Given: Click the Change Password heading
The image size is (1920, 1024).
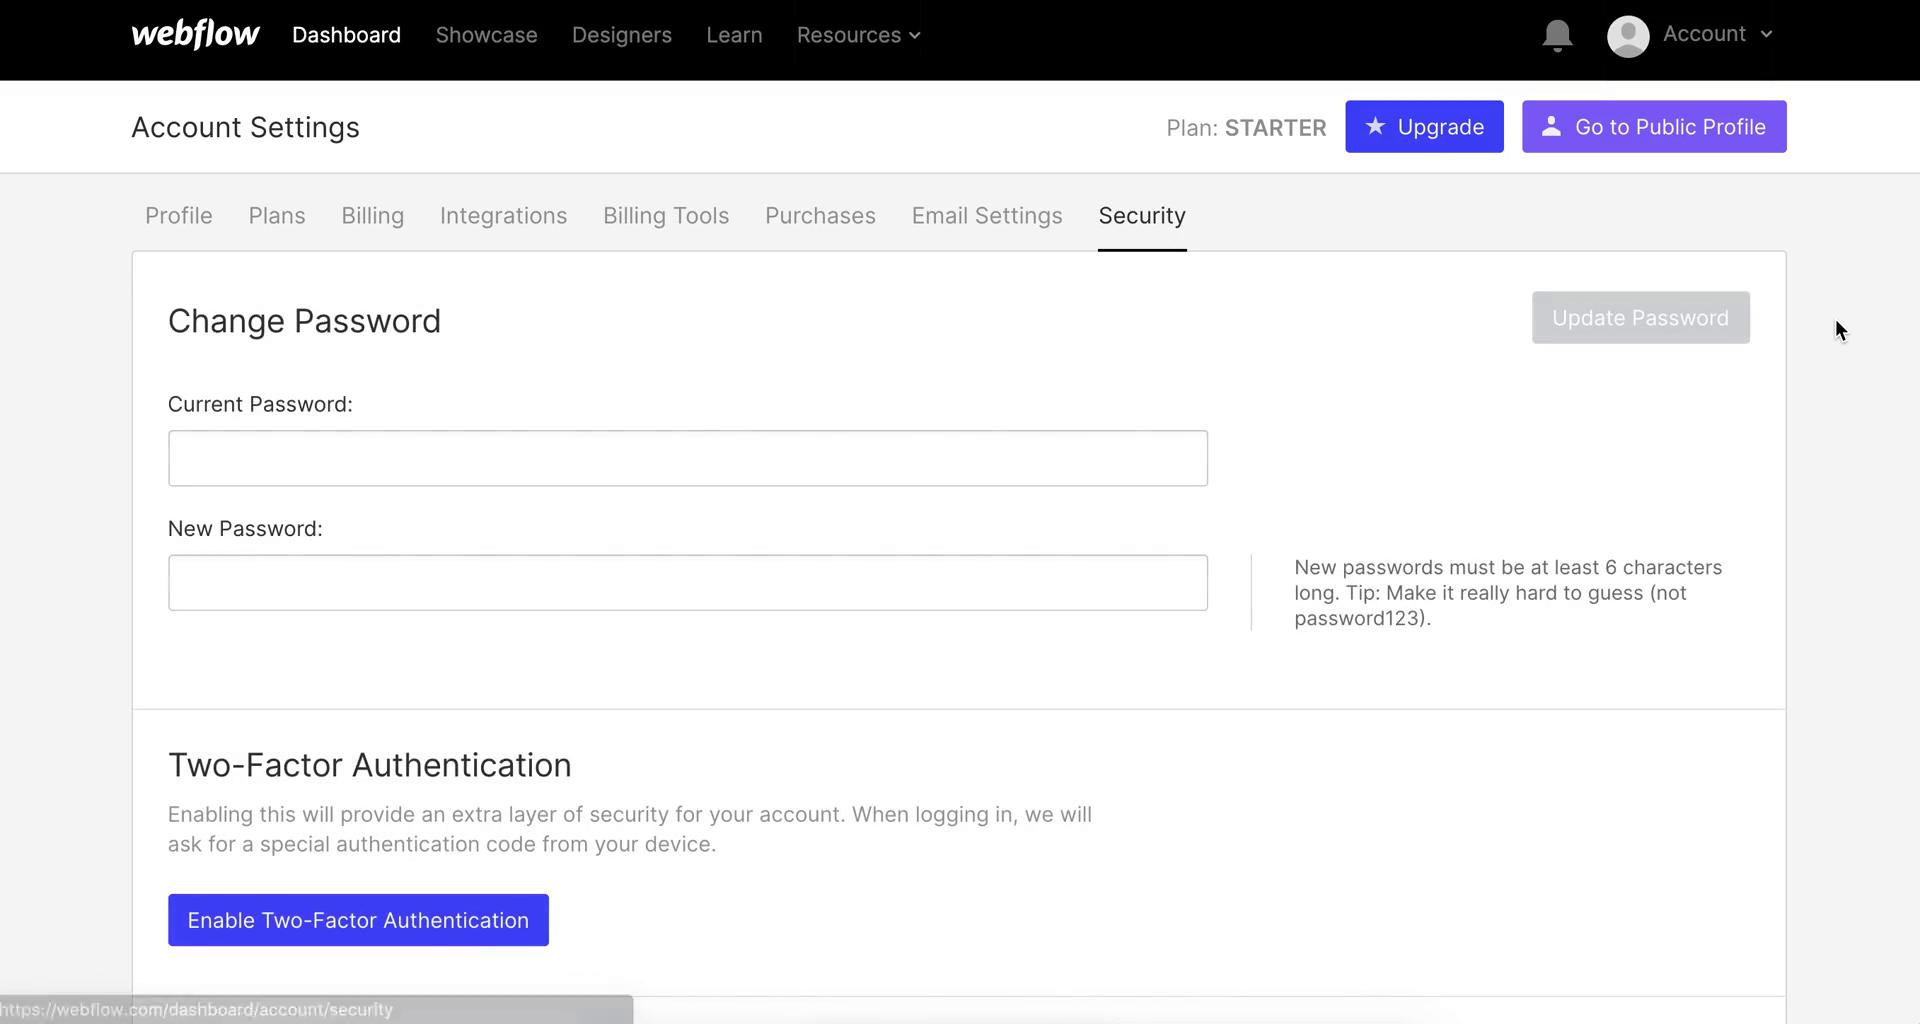Looking at the screenshot, I should 304,321.
